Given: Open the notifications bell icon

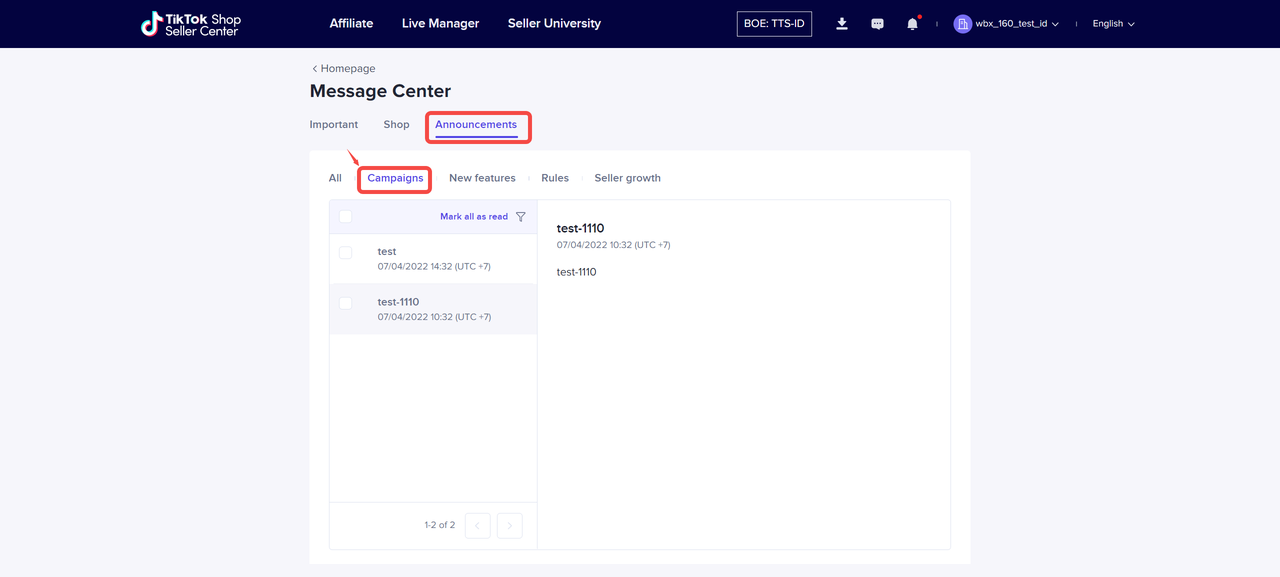Looking at the screenshot, I should 912,24.
